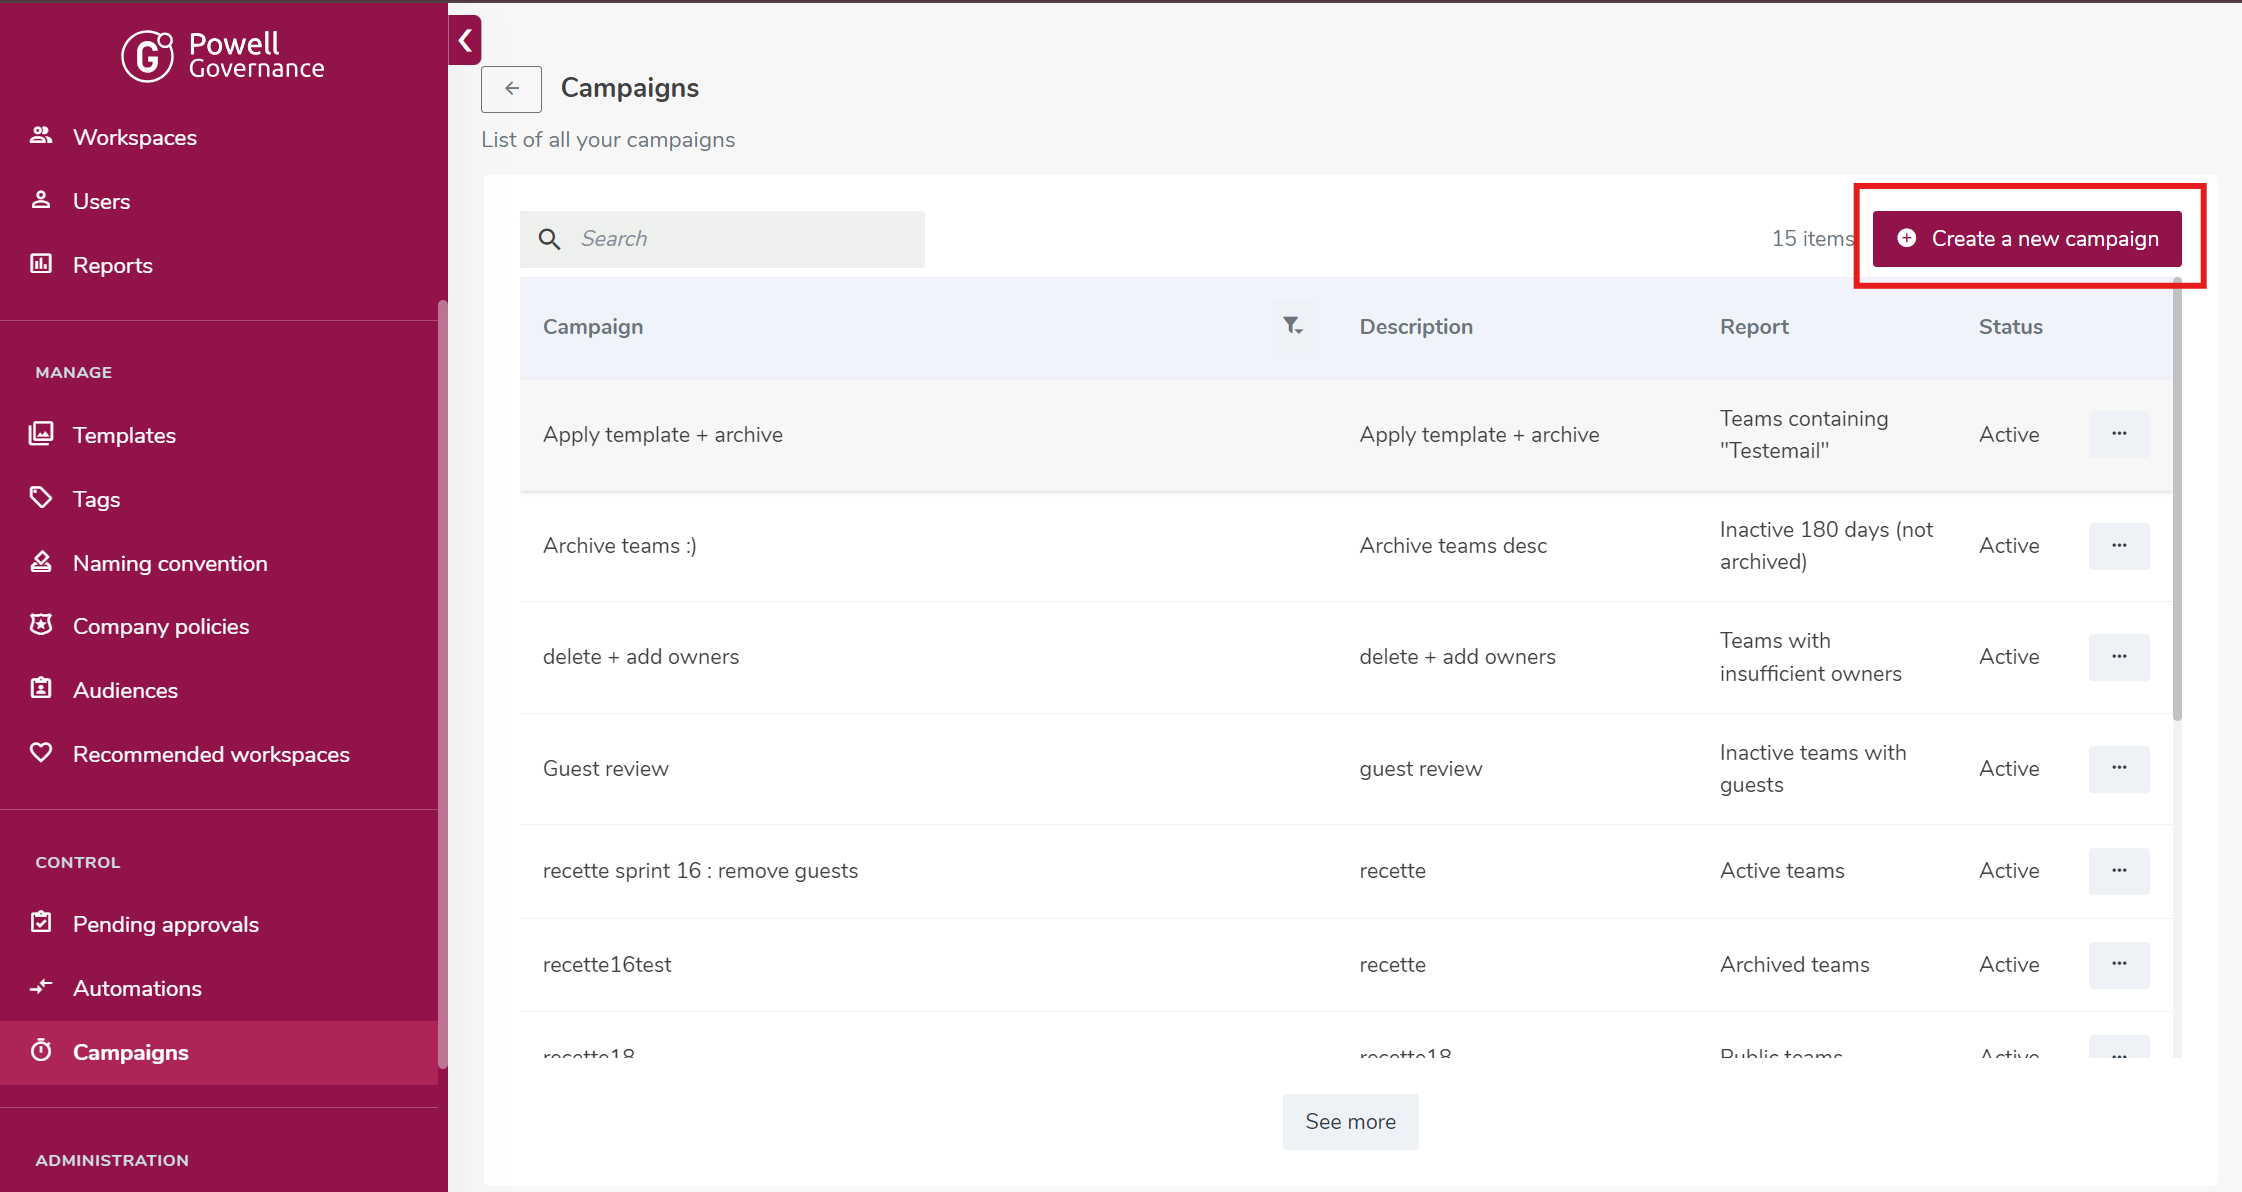Open actions for Guest review
Screen dimensions: 2242x1192
click(x=2119, y=768)
